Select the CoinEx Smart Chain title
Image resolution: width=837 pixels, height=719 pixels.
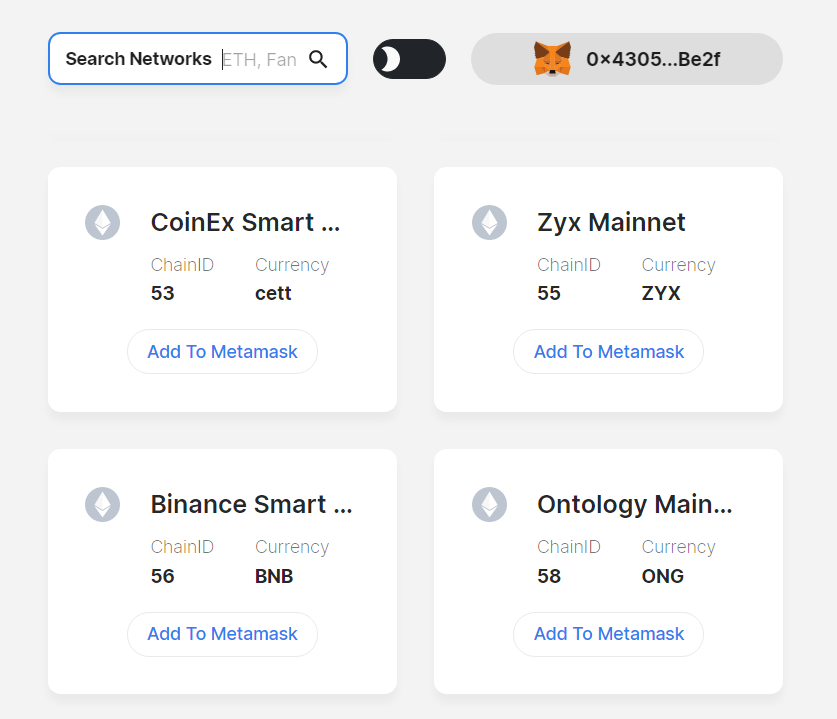click(x=245, y=222)
